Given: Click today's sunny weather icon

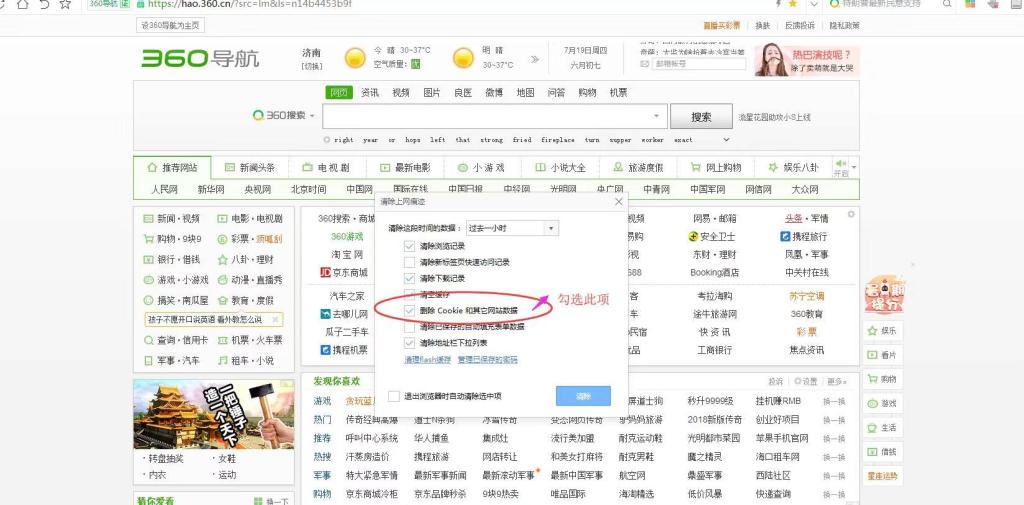Looking at the screenshot, I should [x=355, y=57].
